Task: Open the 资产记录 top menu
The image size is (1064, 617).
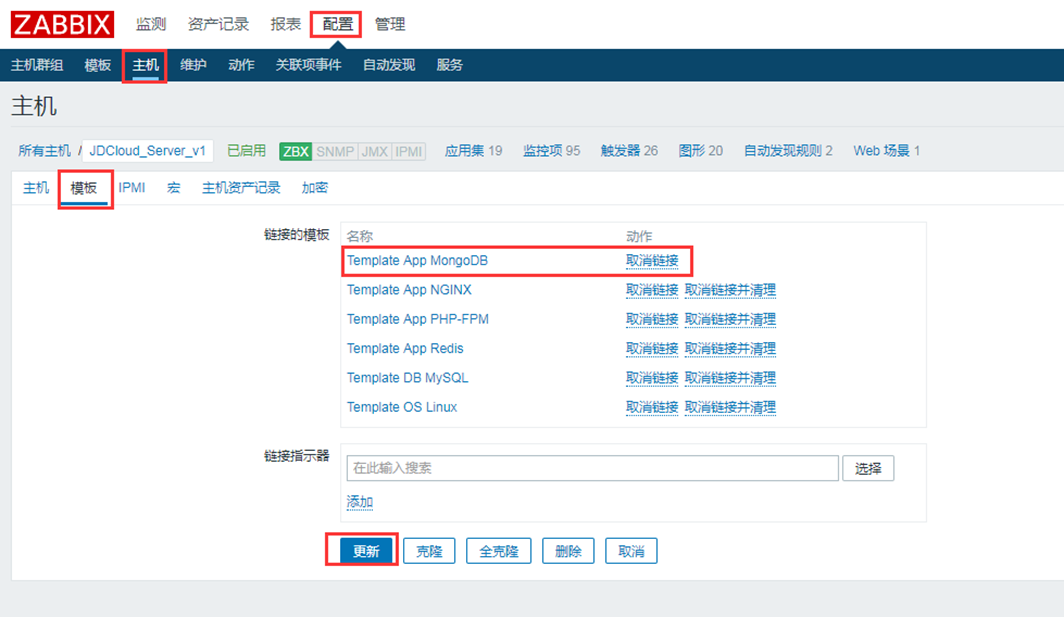Action: point(218,24)
